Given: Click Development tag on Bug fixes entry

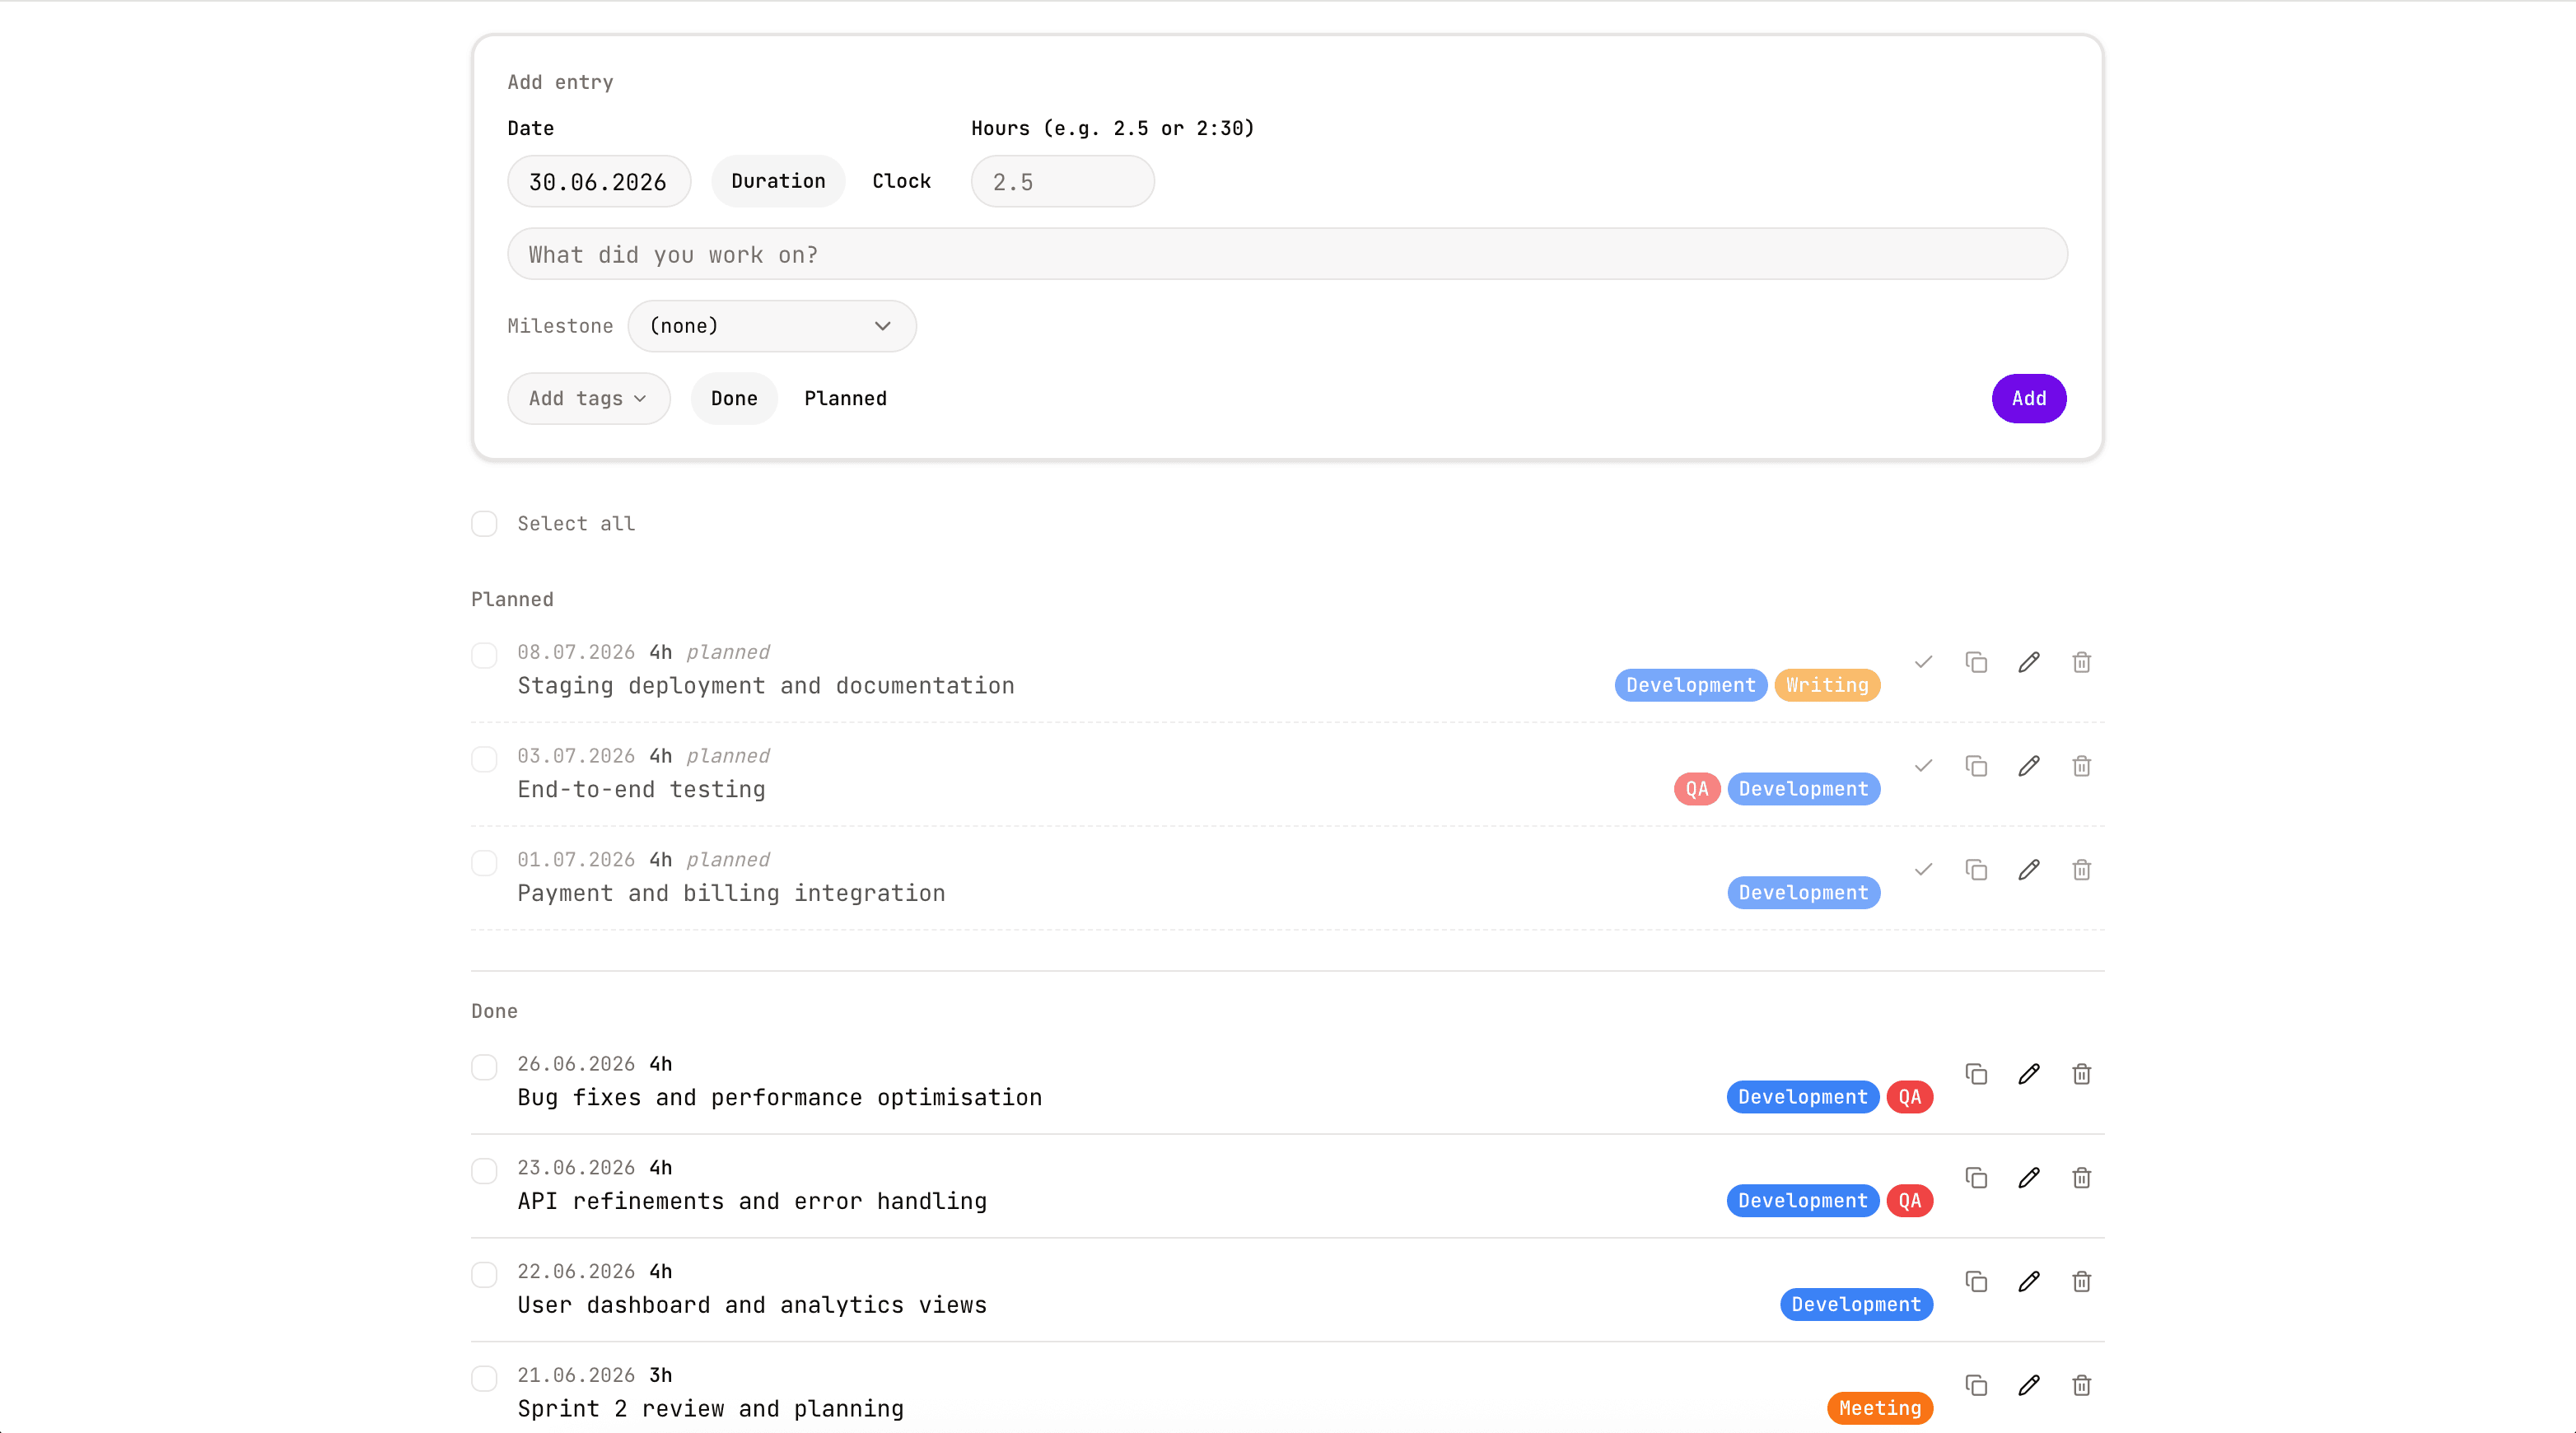Looking at the screenshot, I should (1802, 1098).
